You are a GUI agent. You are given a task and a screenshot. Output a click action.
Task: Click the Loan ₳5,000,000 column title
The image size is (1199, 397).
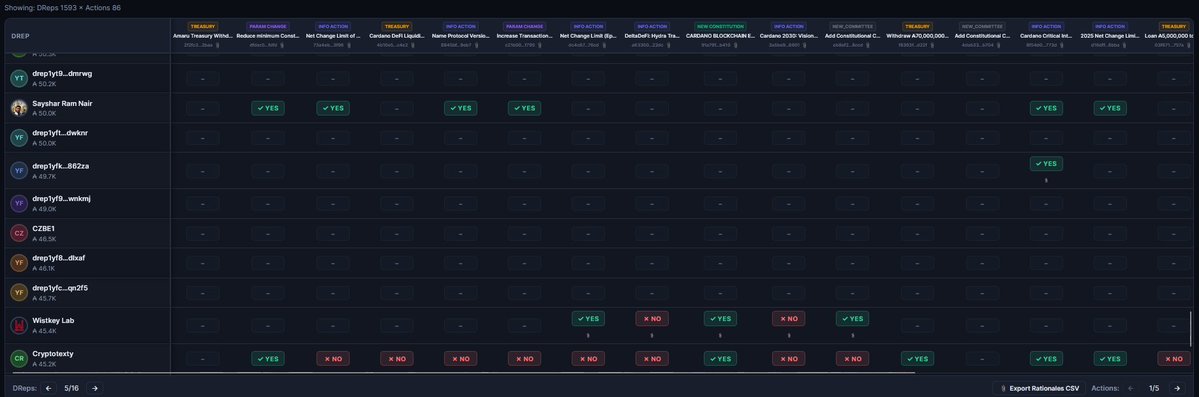(x=1170, y=35)
